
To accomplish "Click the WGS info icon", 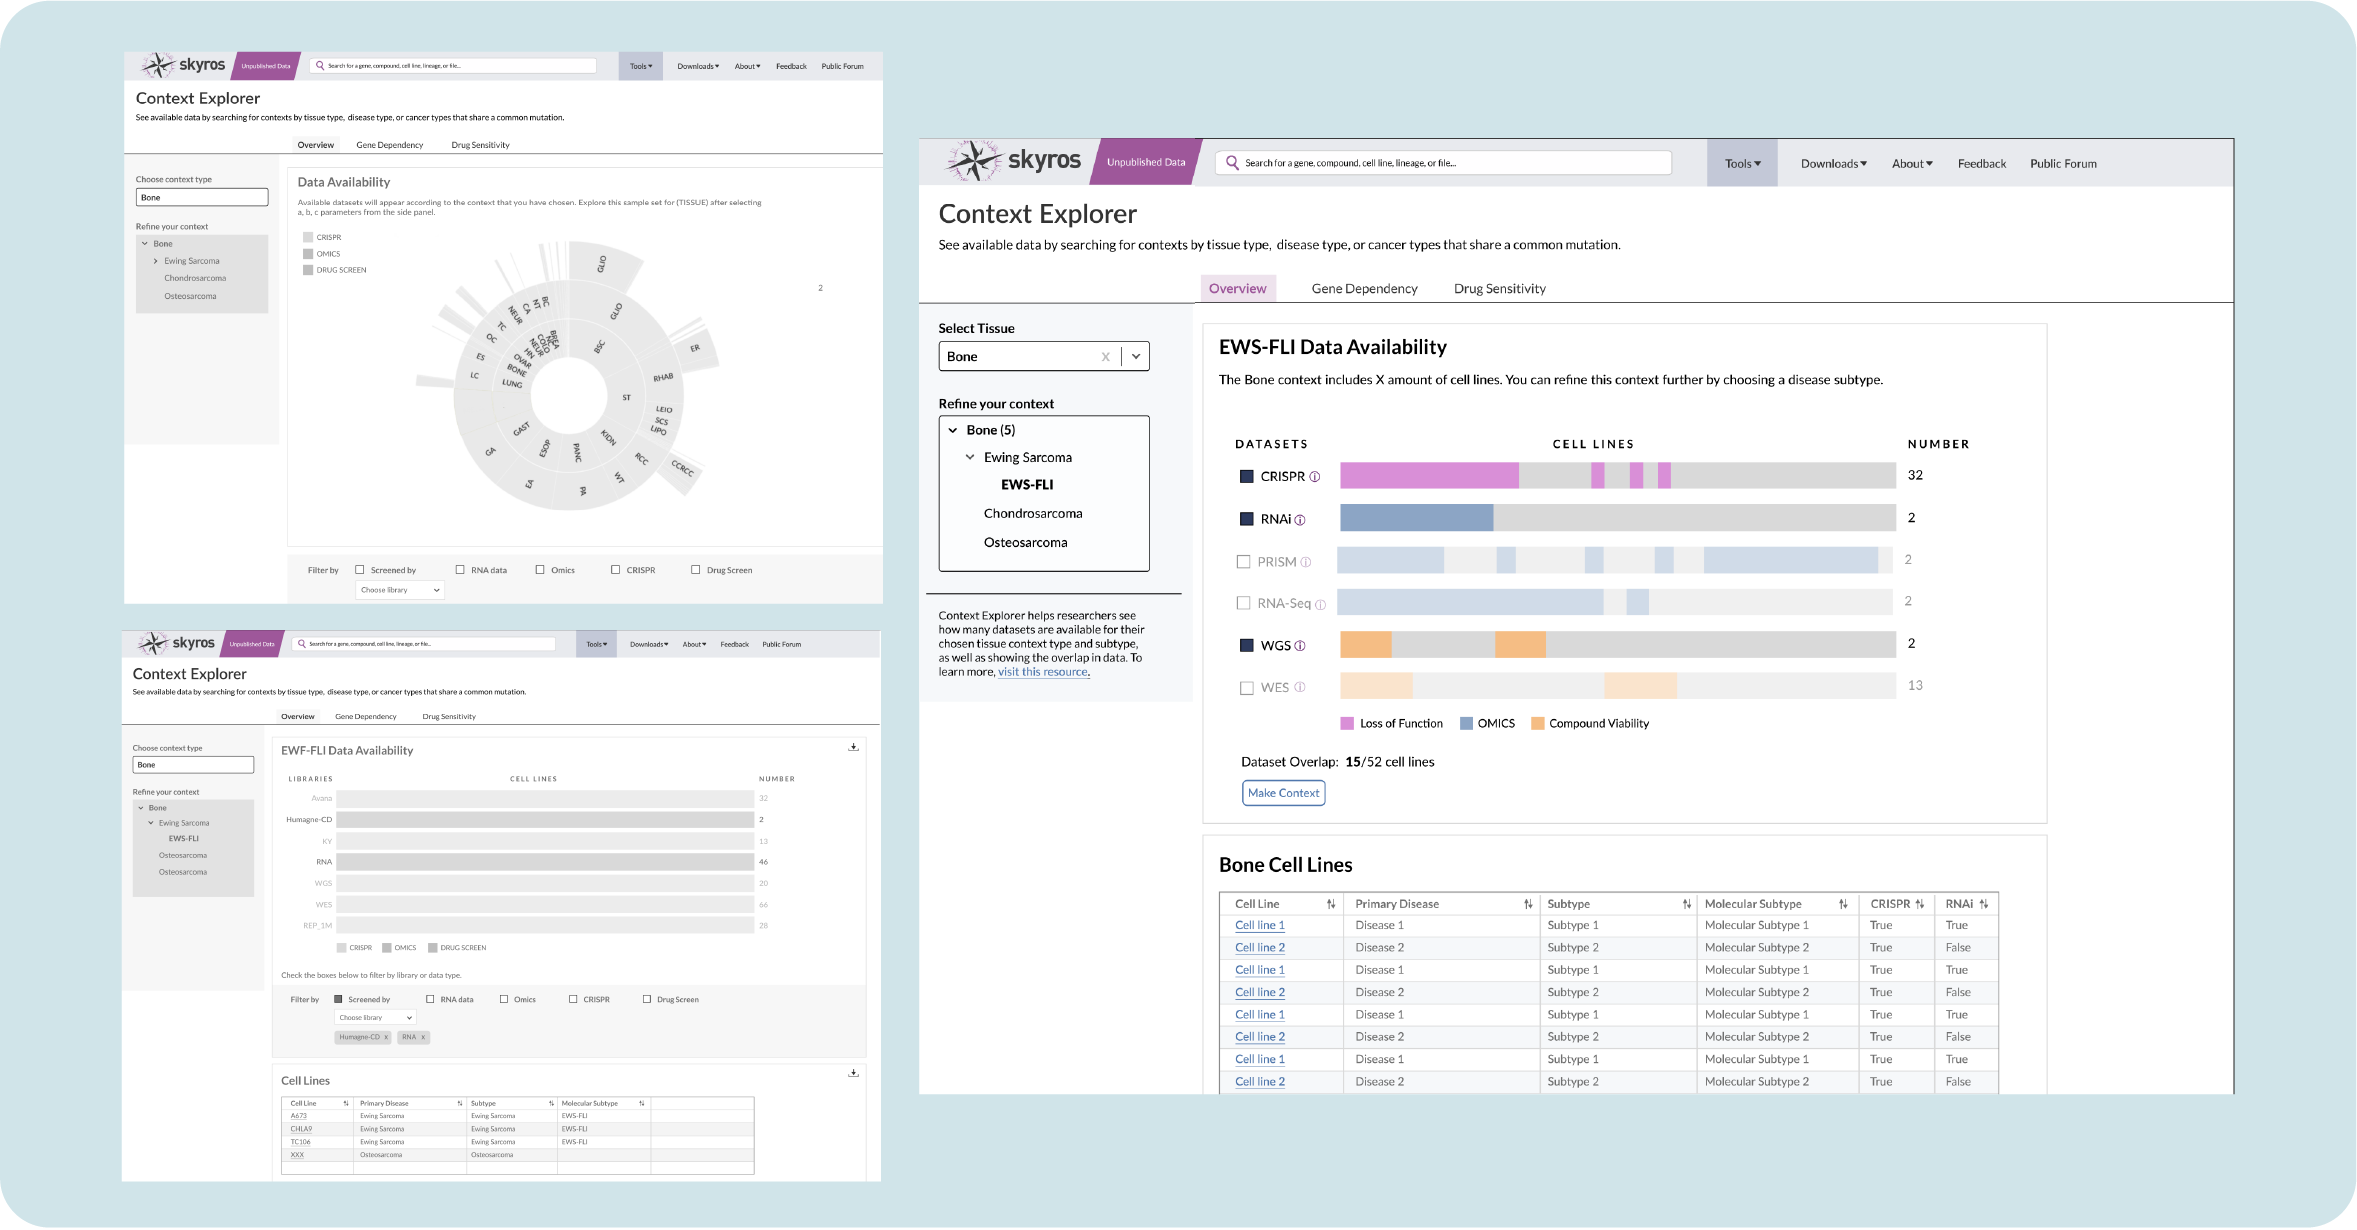I will coord(1300,646).
